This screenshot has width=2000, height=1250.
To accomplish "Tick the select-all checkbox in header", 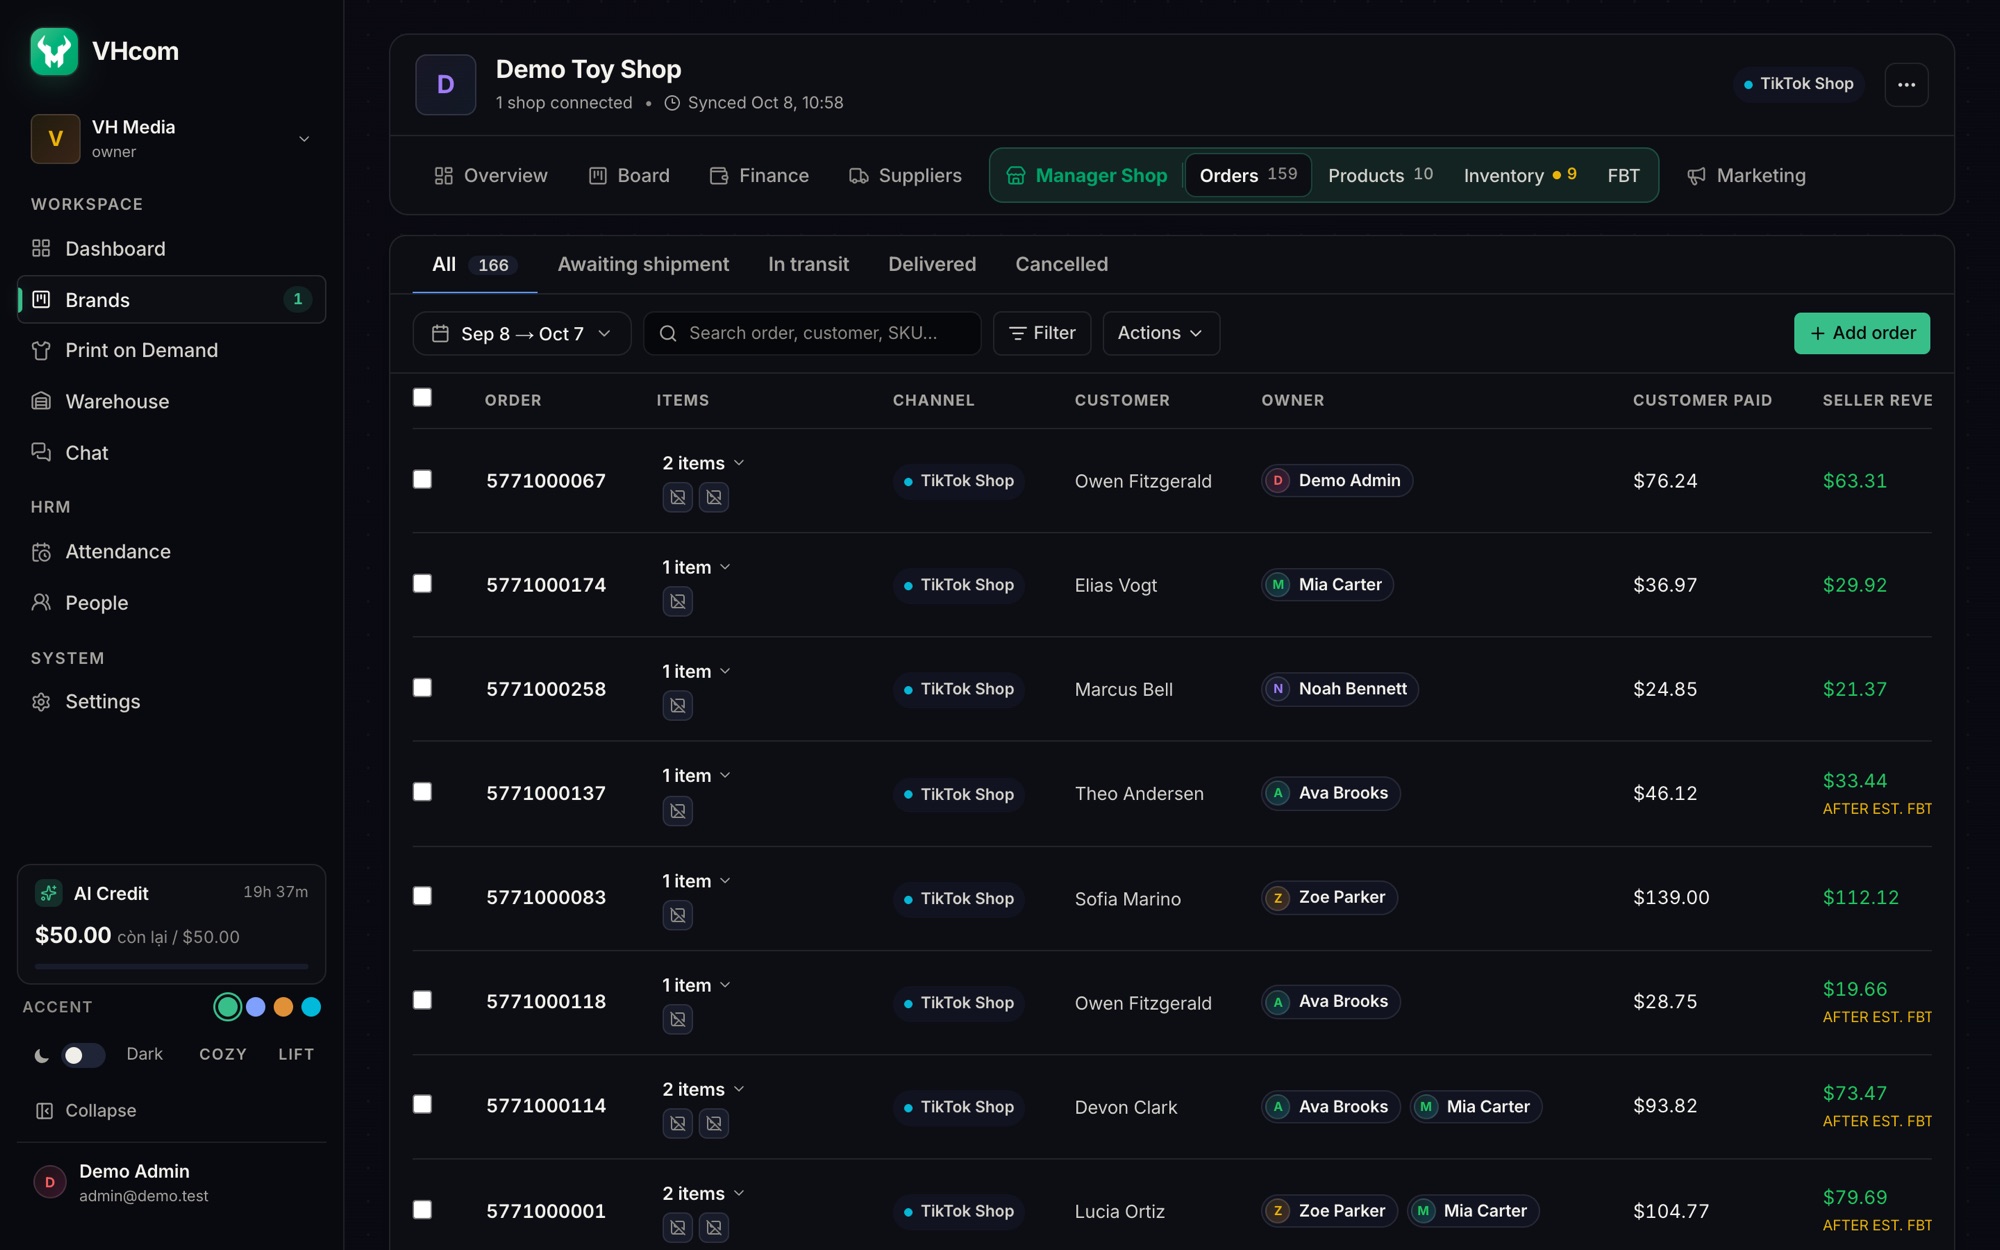I will (x=422, y=398).
